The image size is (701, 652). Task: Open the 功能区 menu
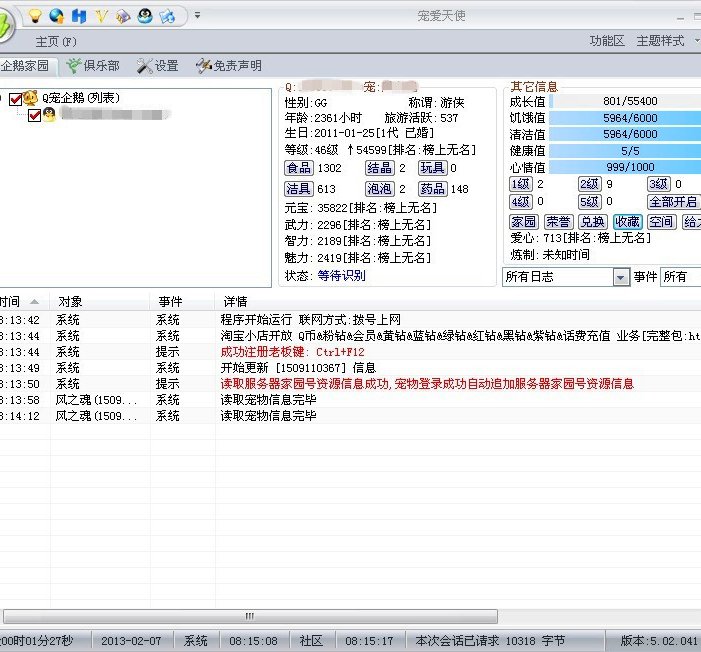[x=607, y=41]
